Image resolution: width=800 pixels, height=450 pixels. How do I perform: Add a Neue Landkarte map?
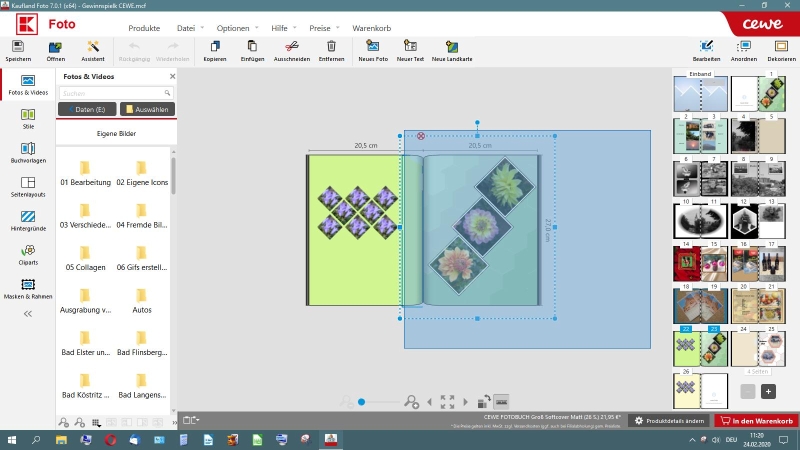click(452, 46)
